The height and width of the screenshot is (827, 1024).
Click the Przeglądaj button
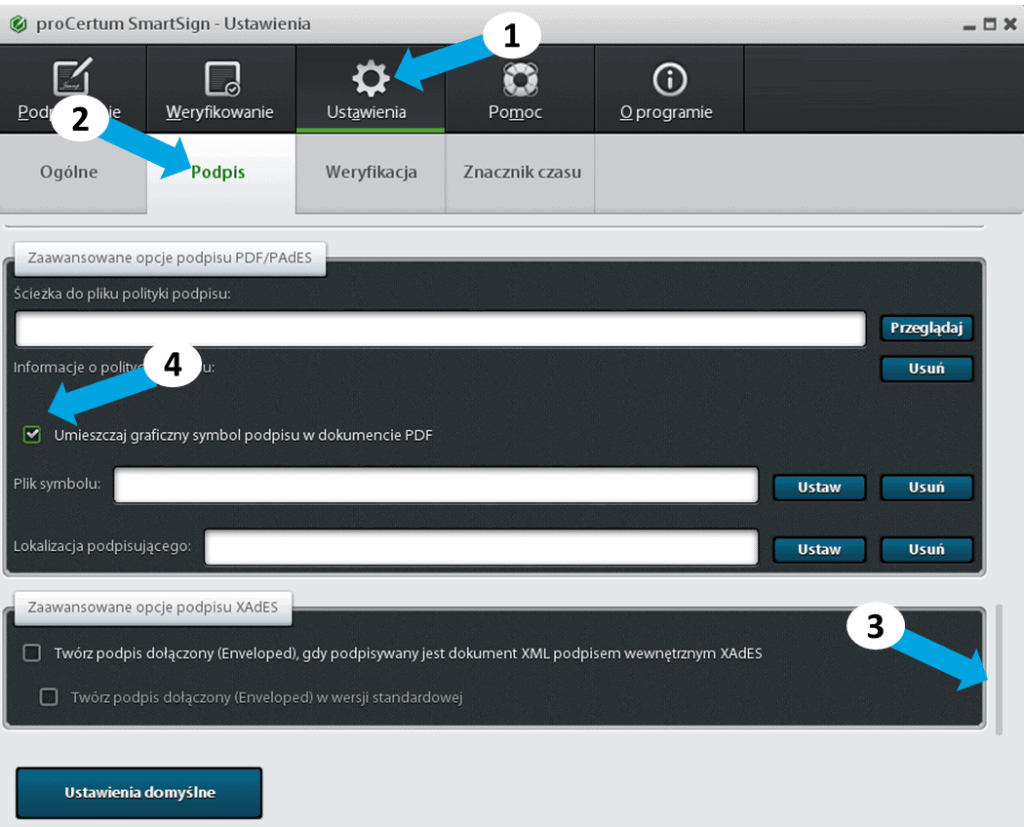point(926,328)
